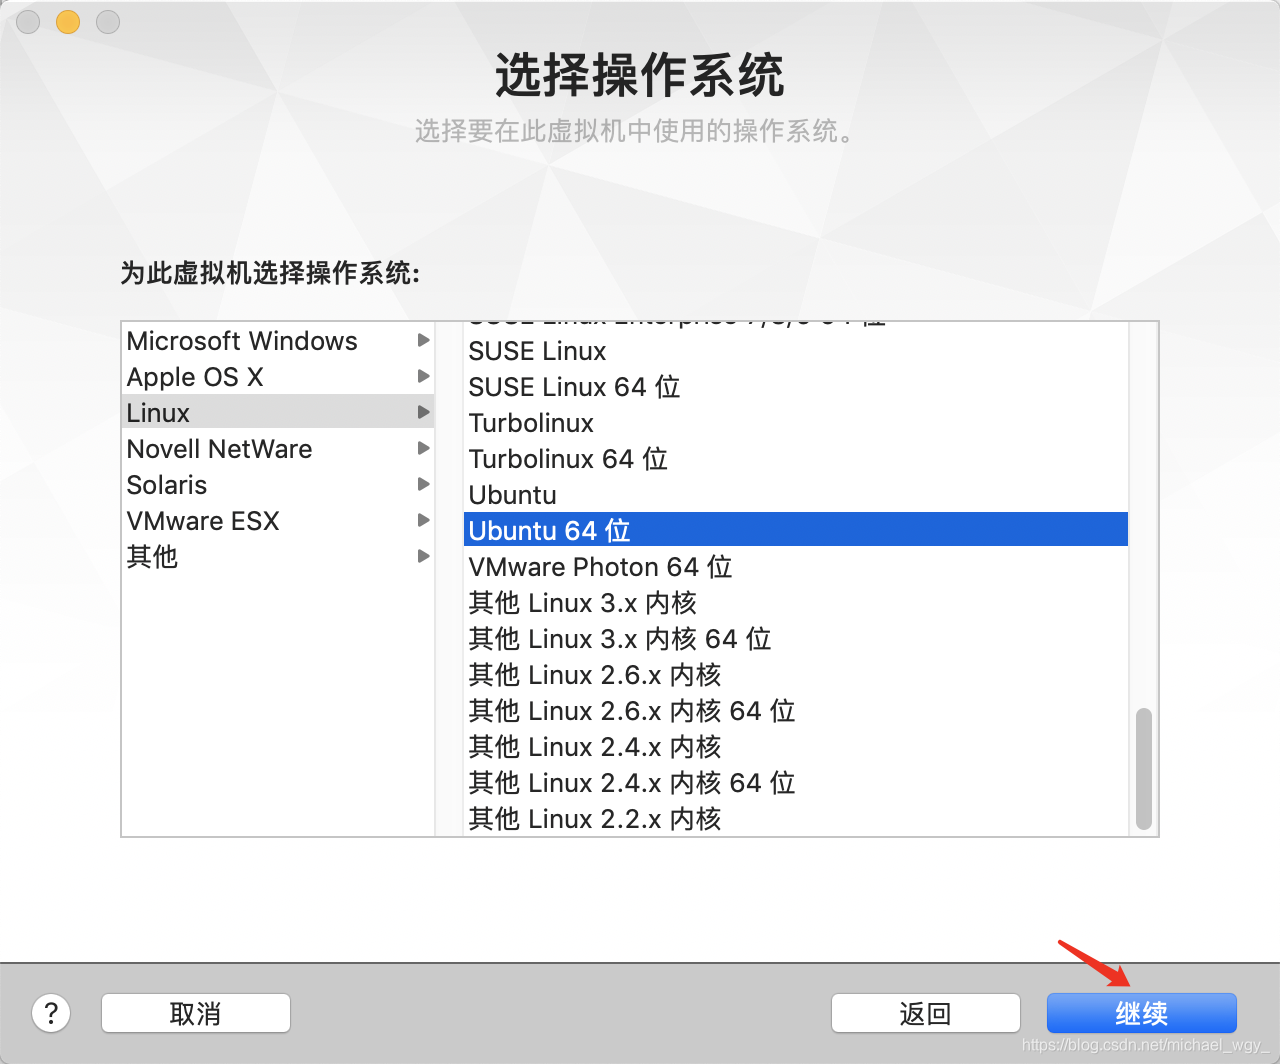Select the 其他 category
This screenshot has width=1280, height=1064.
click(277, 557)
